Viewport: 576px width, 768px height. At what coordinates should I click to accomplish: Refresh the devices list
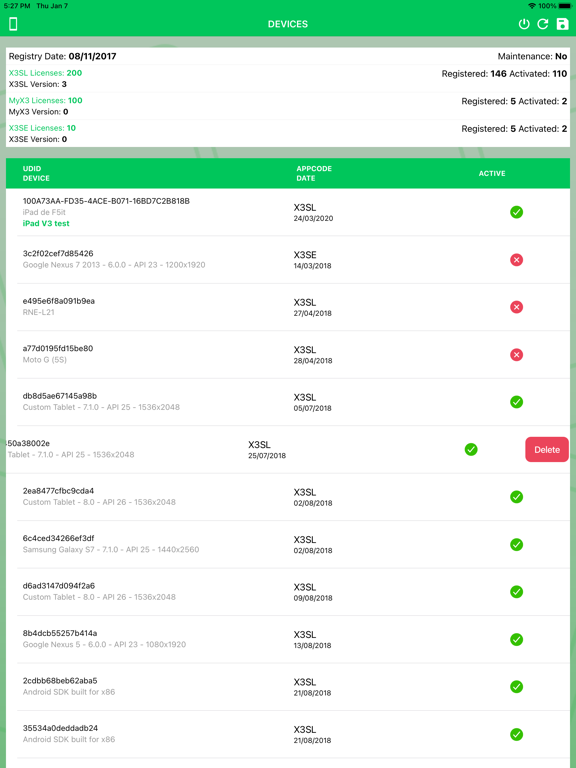(543, 24)
